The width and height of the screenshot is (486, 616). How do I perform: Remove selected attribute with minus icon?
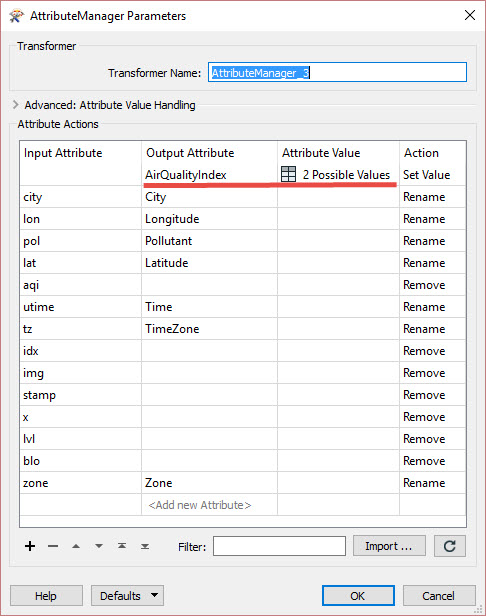[x=53, y=546]
